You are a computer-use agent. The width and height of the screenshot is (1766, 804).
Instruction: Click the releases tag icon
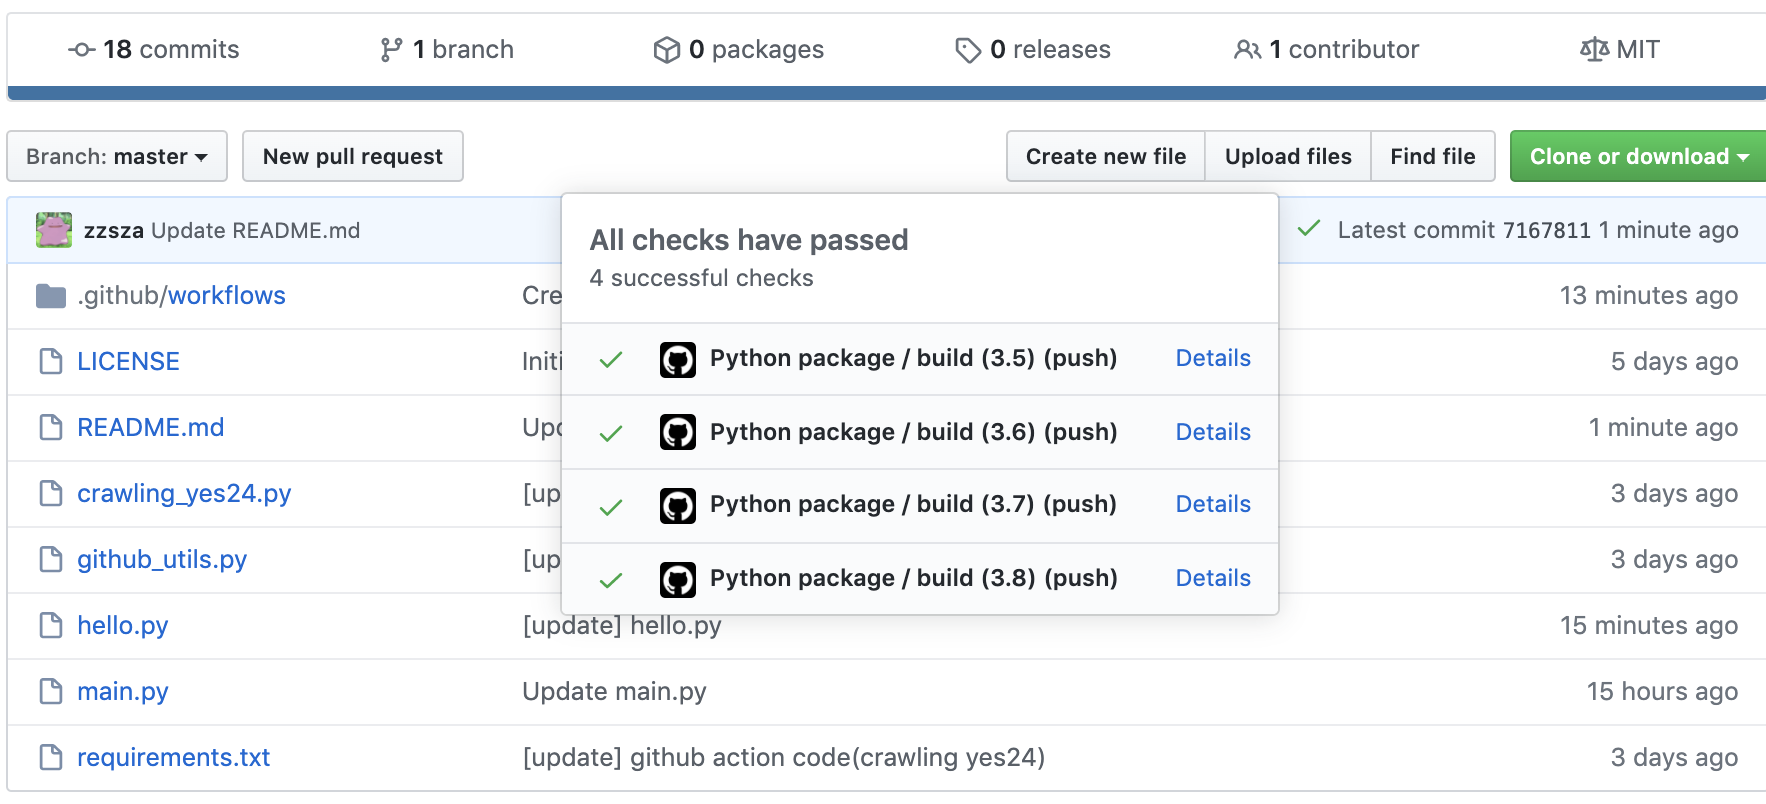point(968,50)
